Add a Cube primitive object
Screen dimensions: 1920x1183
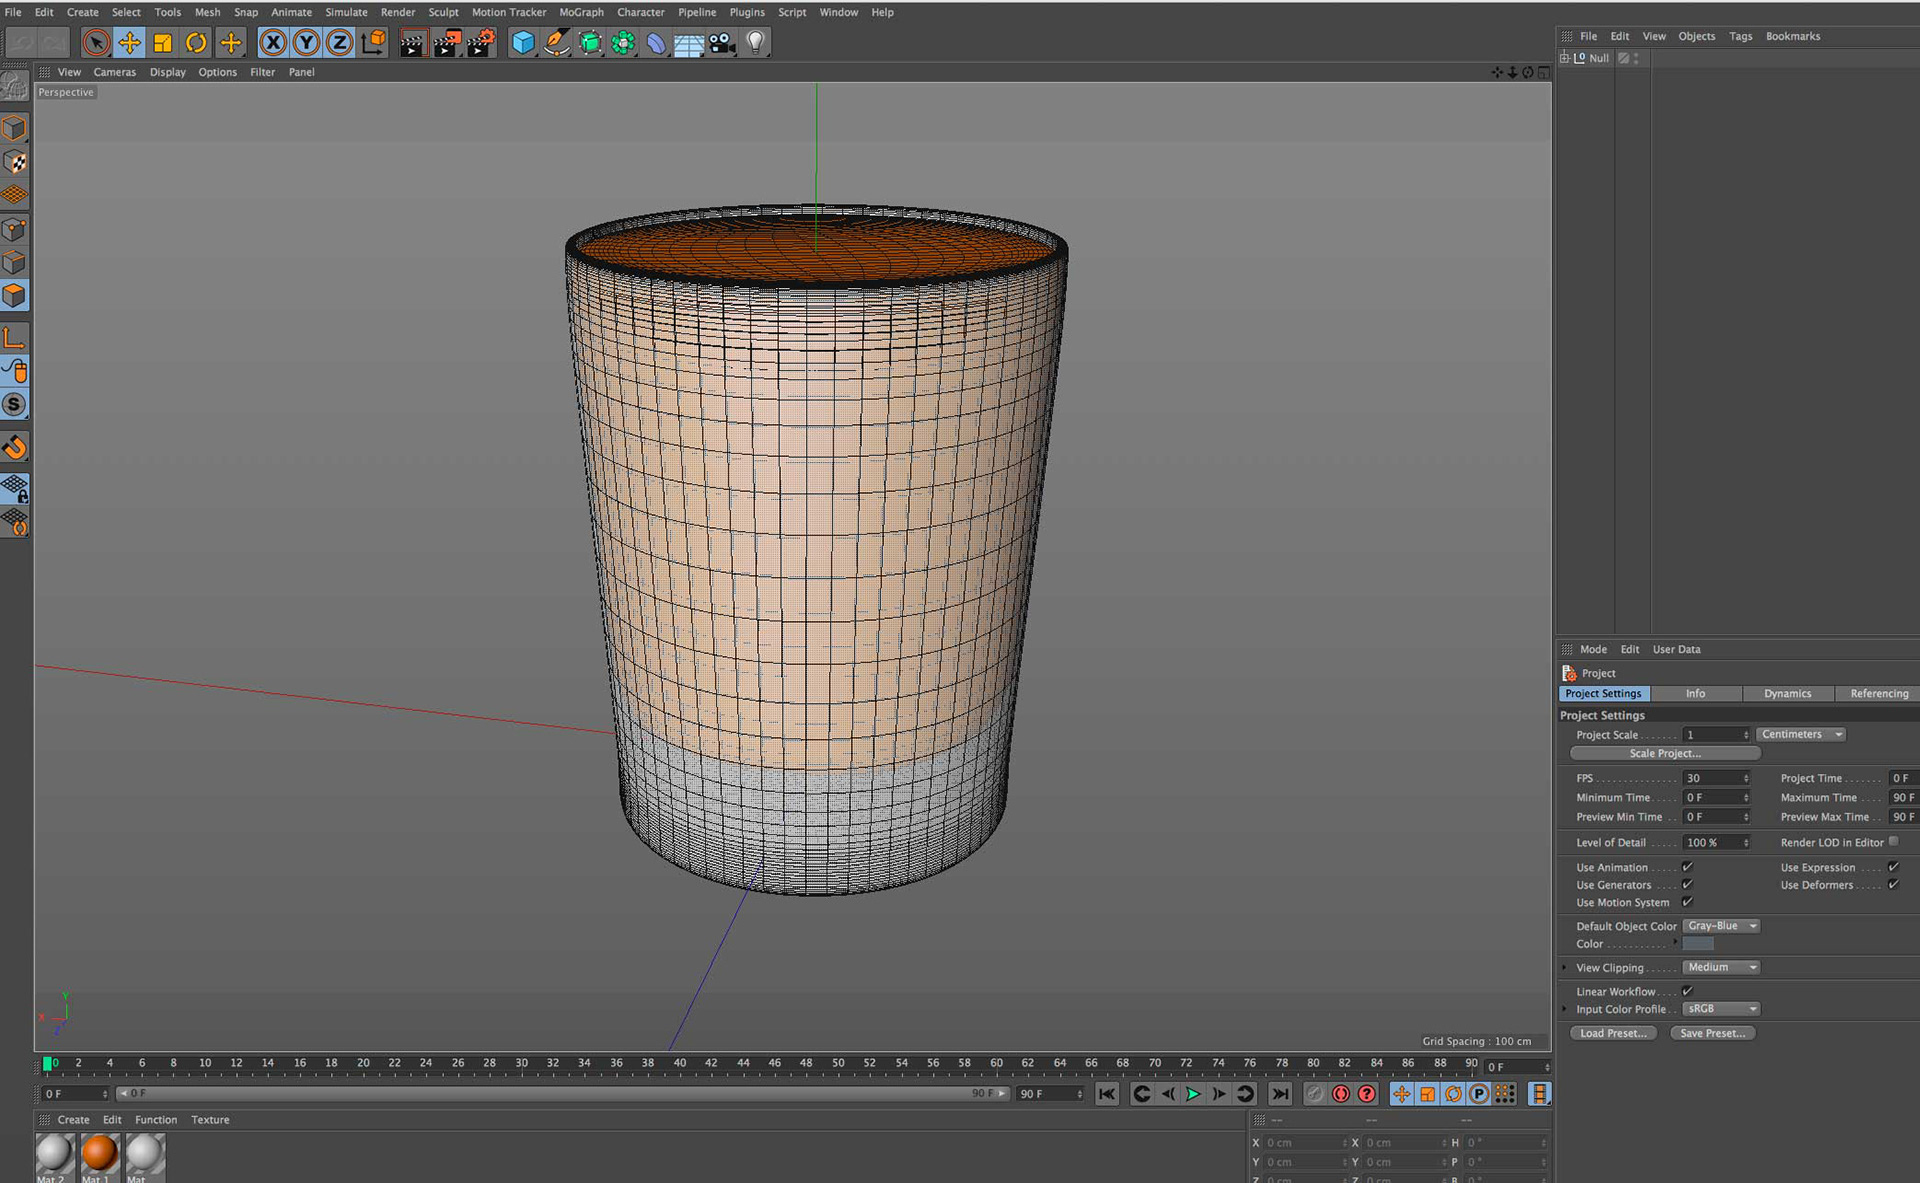522,42
